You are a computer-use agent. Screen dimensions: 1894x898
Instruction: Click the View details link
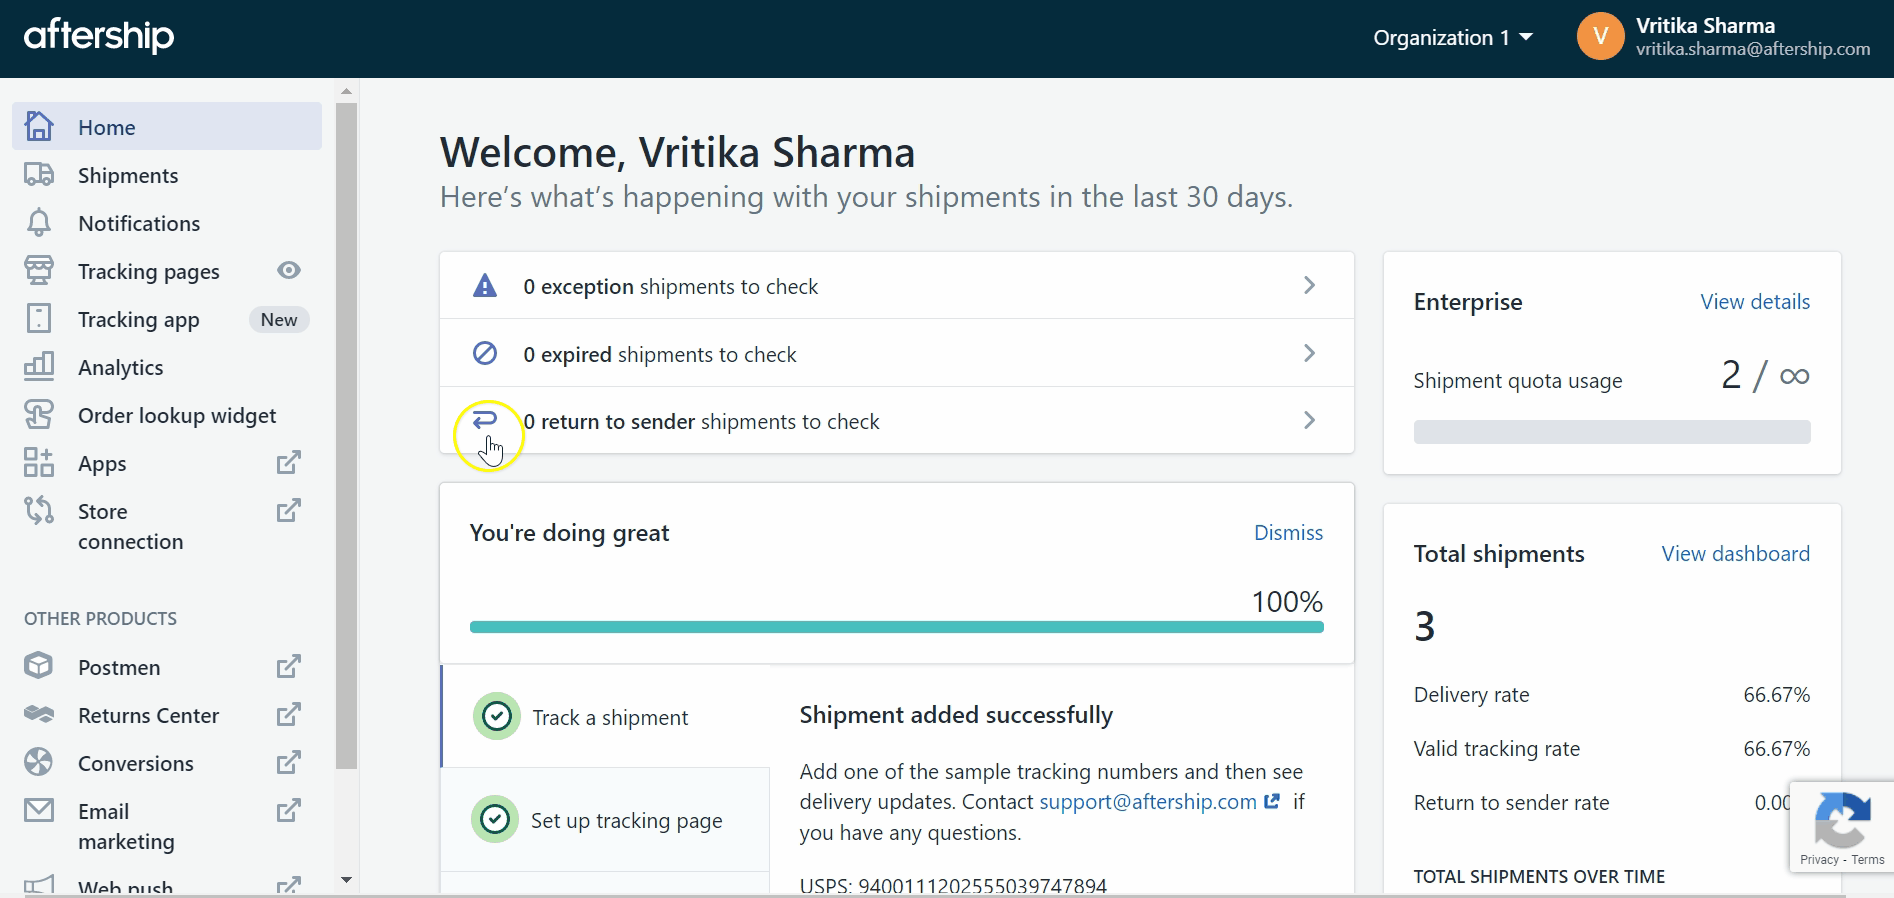(1754, 302)
